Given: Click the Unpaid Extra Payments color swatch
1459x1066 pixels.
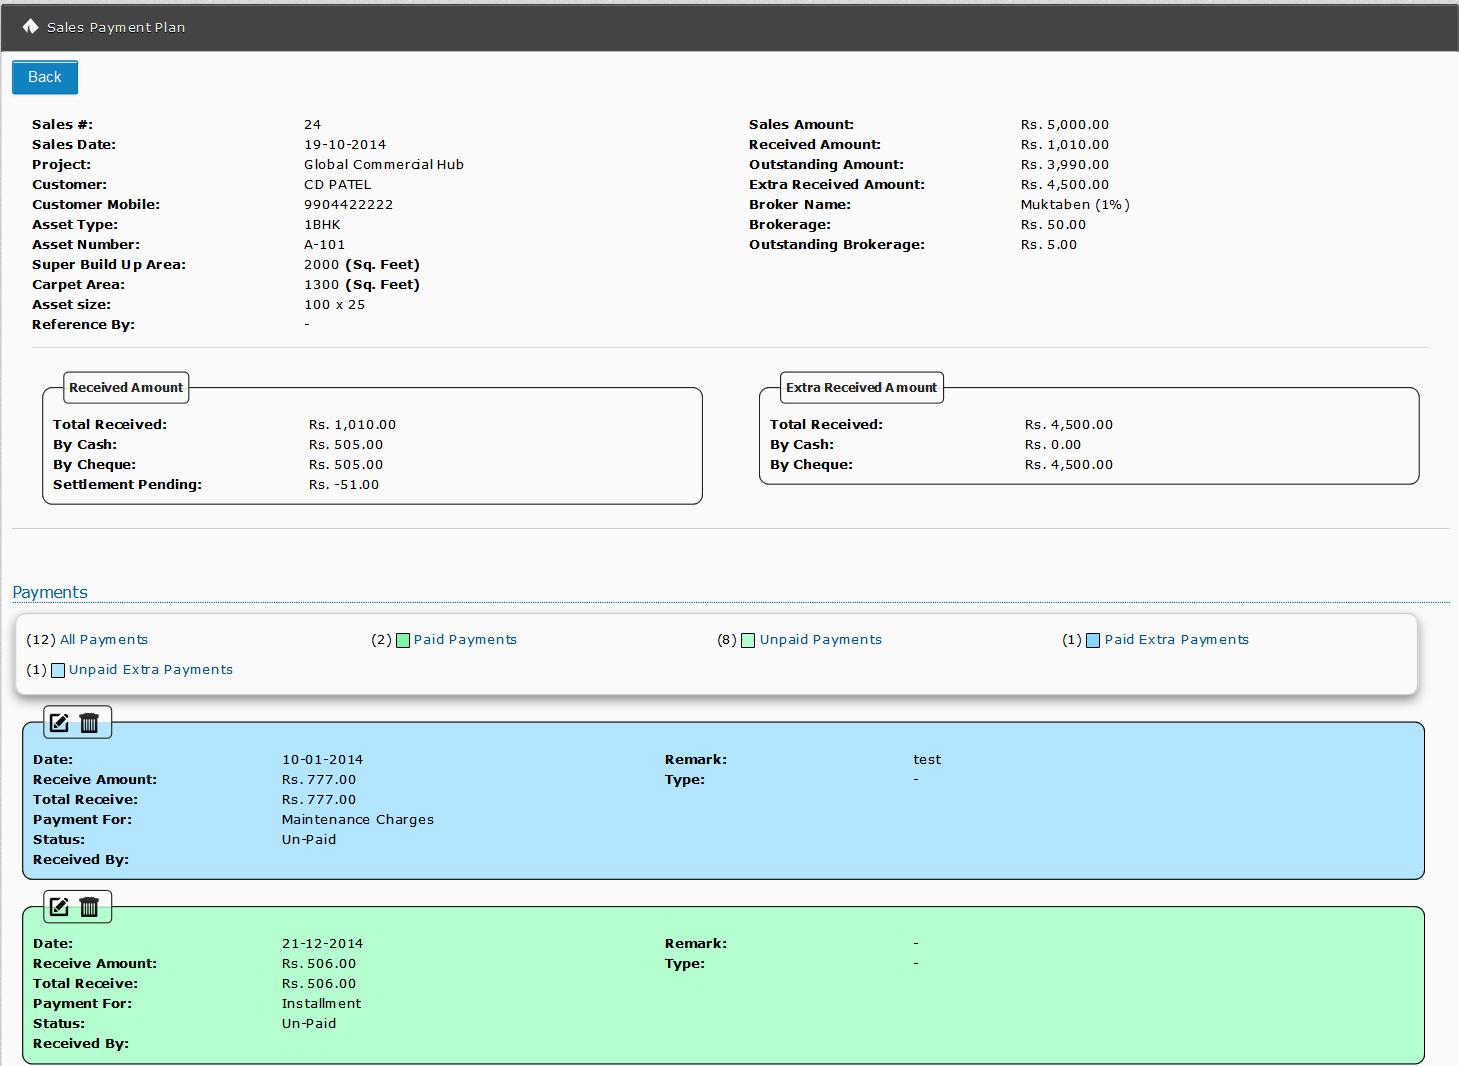Looking at the screenshot, I should coord(58,671).
